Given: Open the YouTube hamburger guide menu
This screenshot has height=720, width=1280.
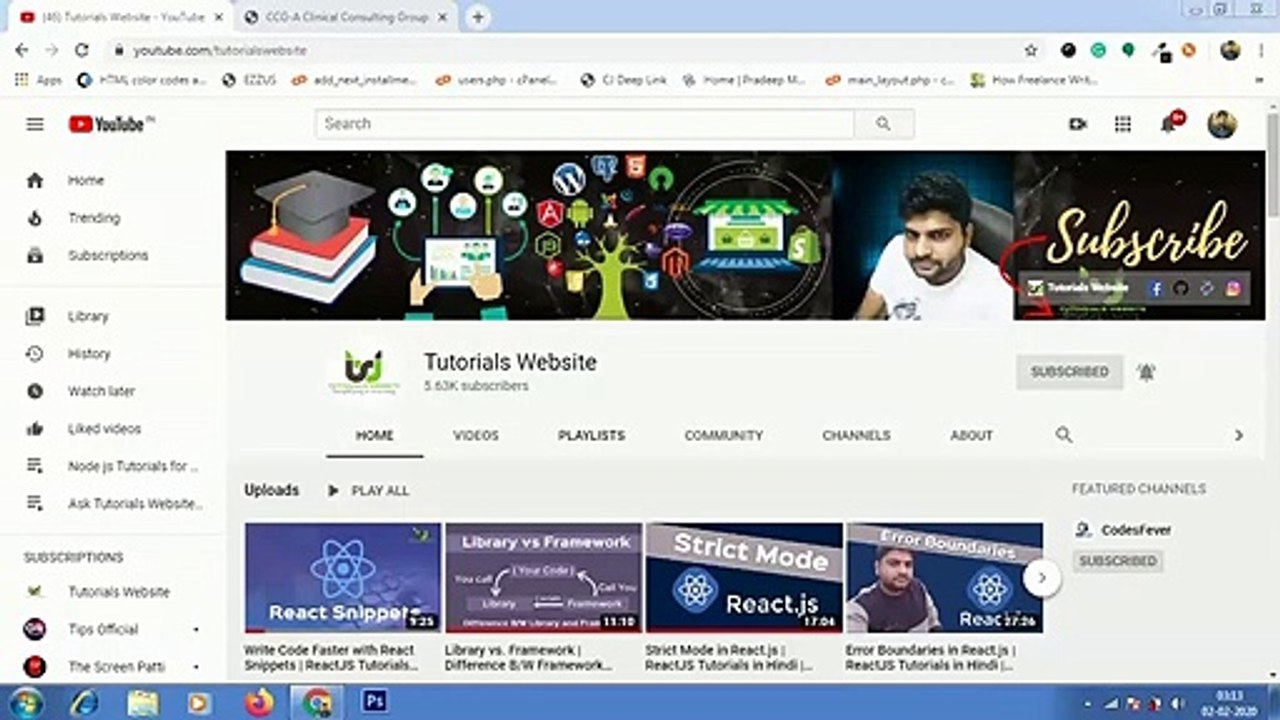Looking at the screenshot, I should pos(35,124).
